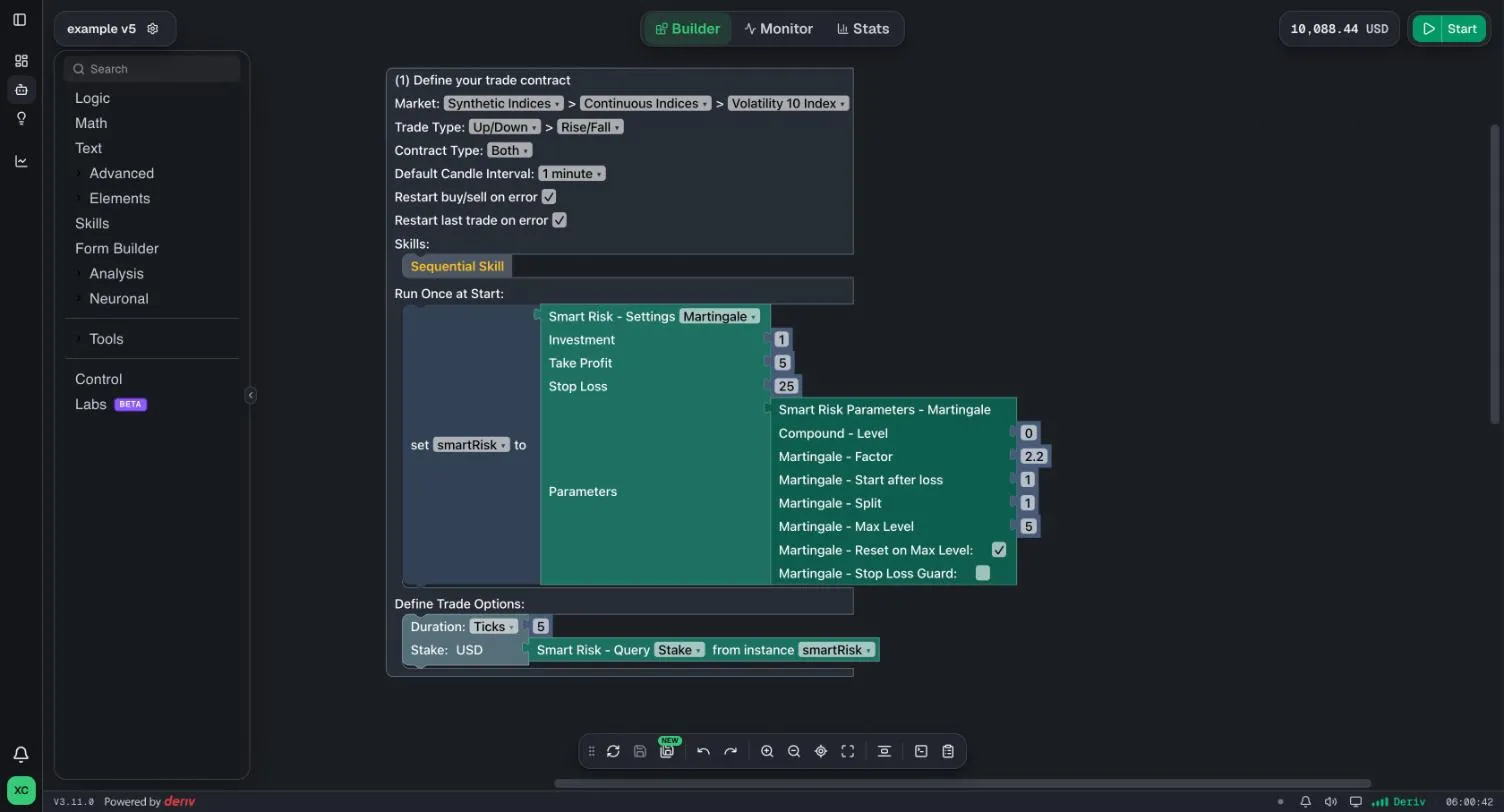Zoom out using the magnifier minus icon

click(794, 752)
